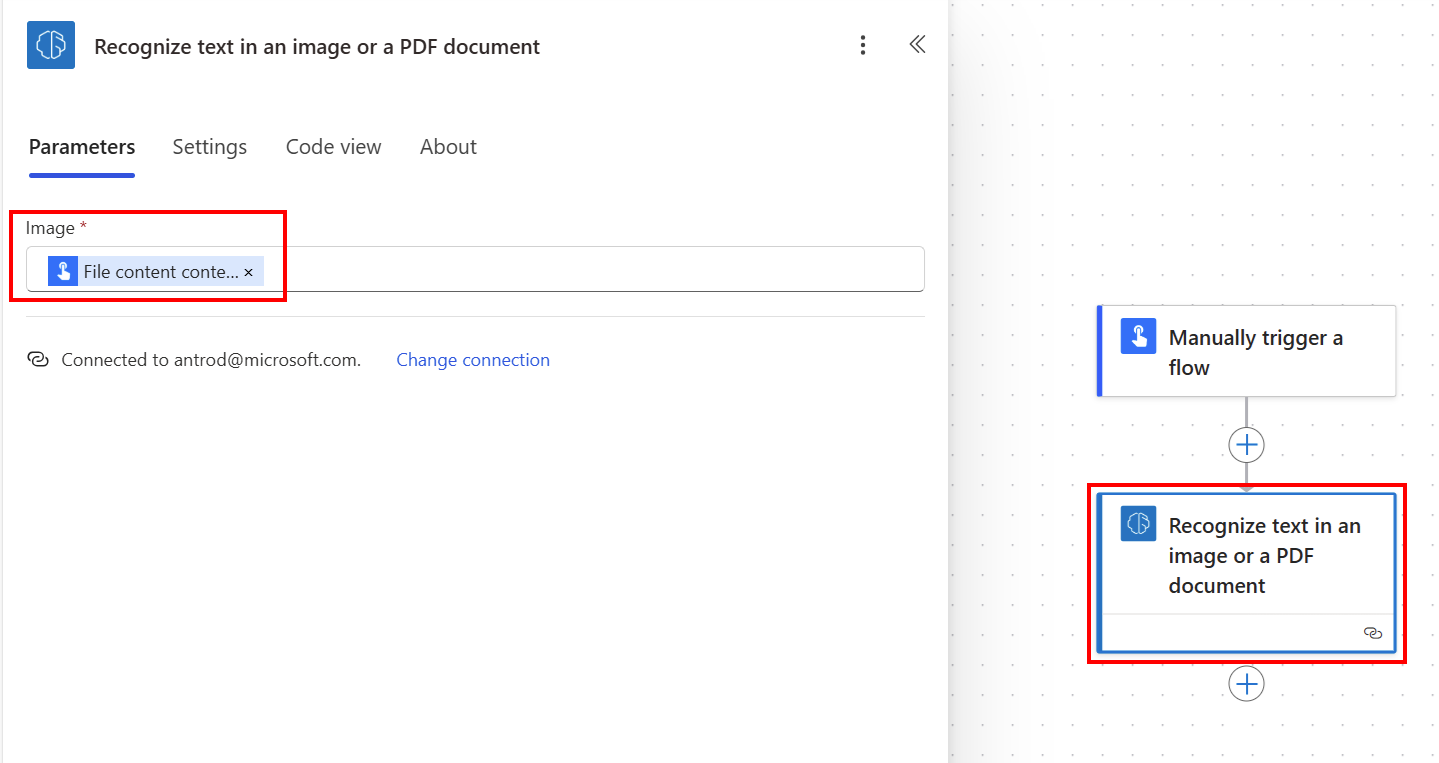The image size is (1439, 763).
Task: Click the plus icon between trigger and action
Action: tap(1246, 444)
